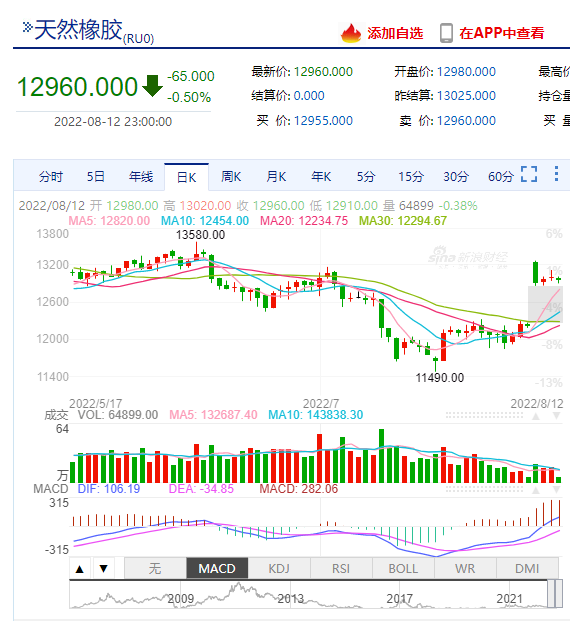Click the 添加自选 link

coord(395,33)
